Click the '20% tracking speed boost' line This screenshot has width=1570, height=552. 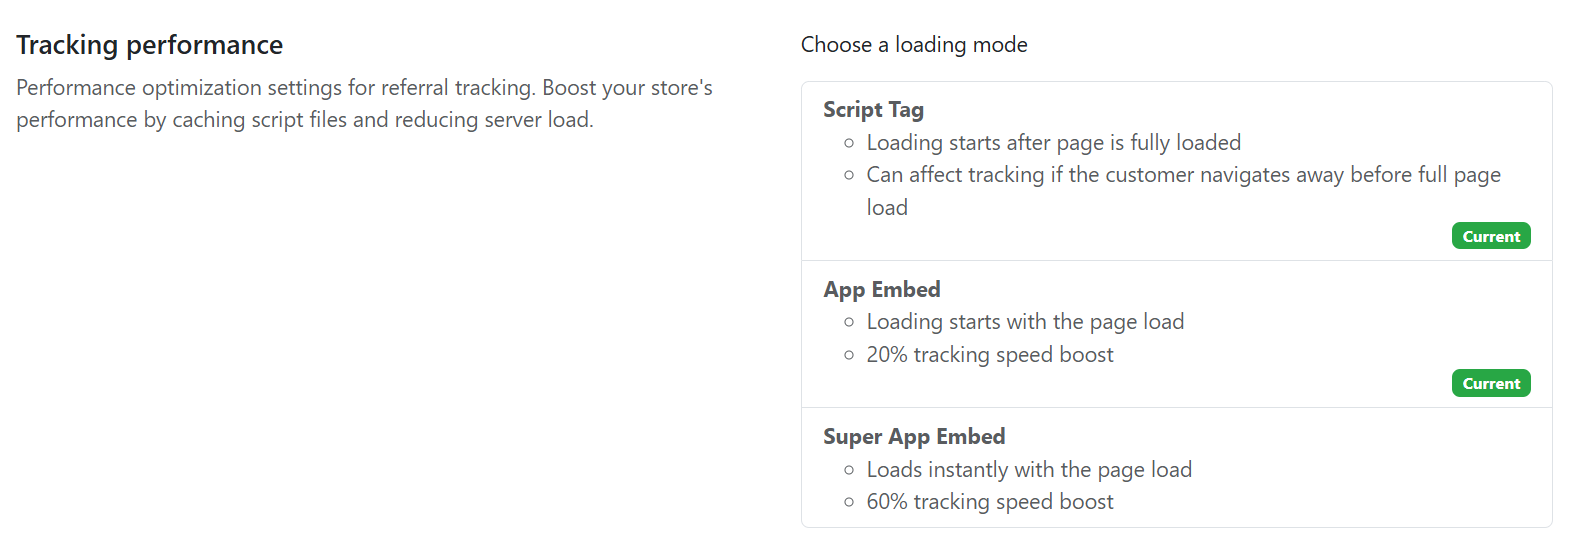(989, 355)
